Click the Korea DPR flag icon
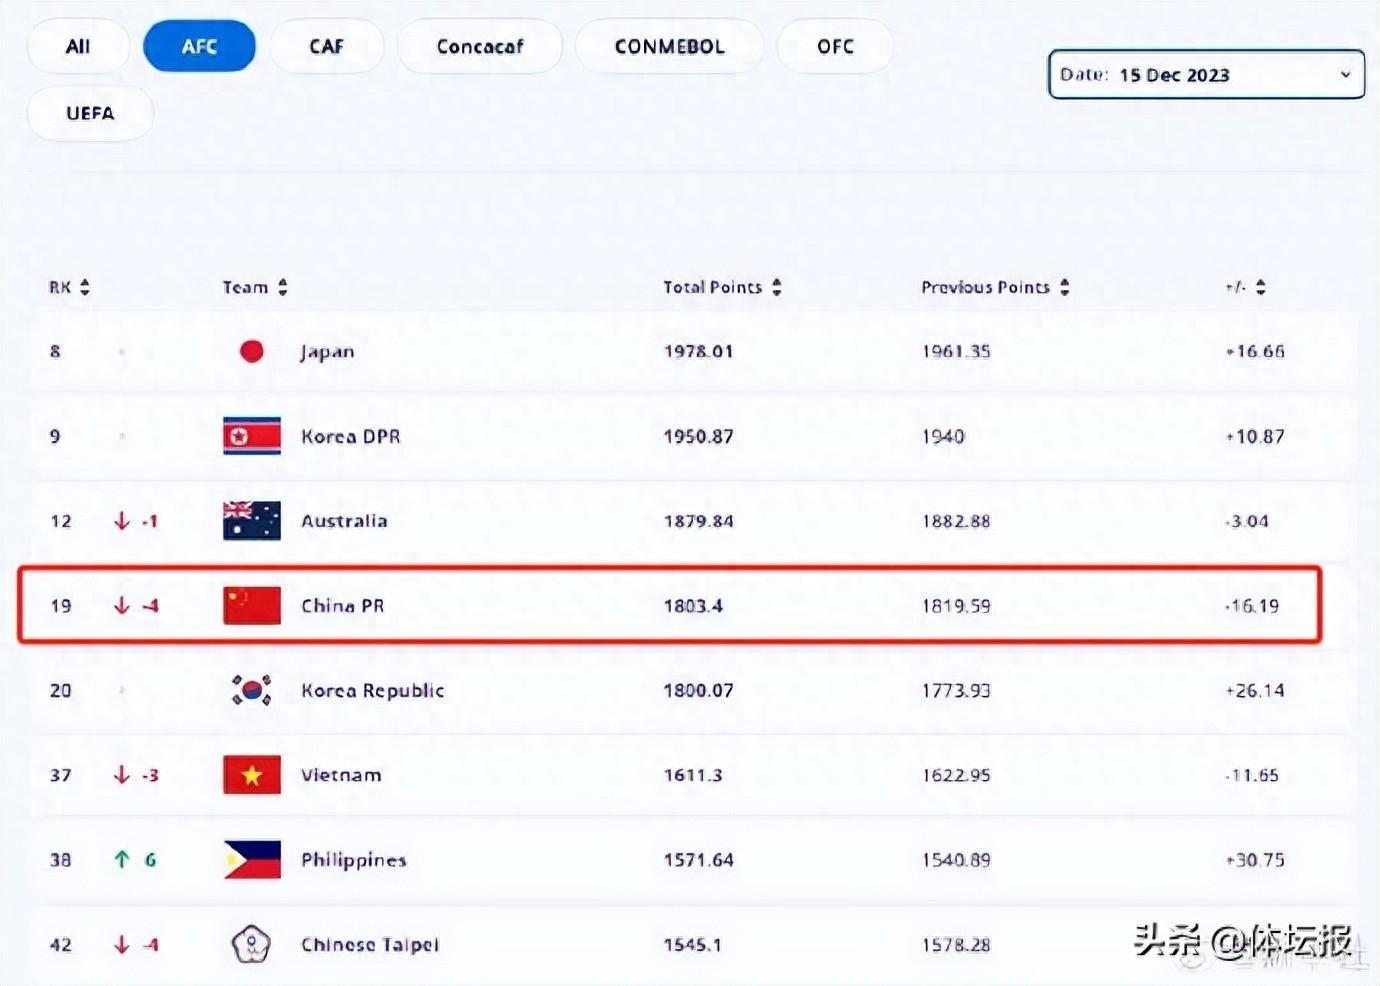Viewport: 1380px width, 986px height. tap(252, 436)
